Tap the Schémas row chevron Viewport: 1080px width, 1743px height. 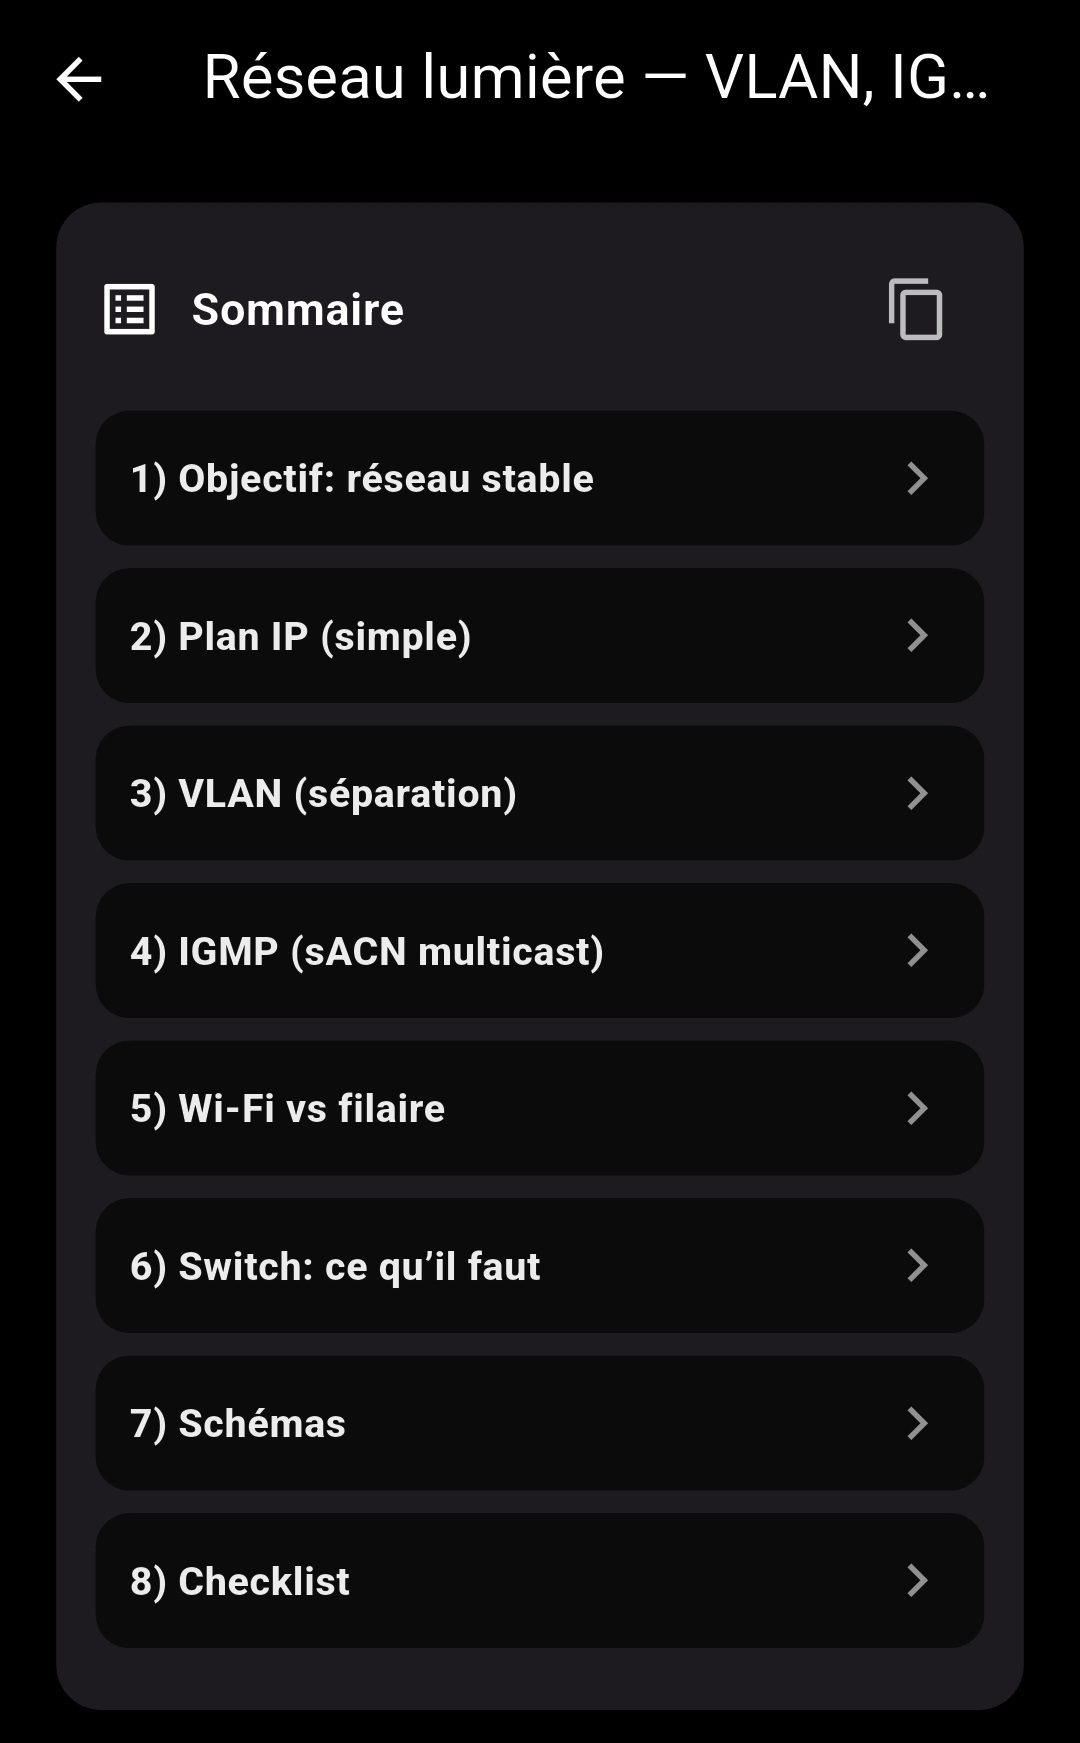(917, 1423)
